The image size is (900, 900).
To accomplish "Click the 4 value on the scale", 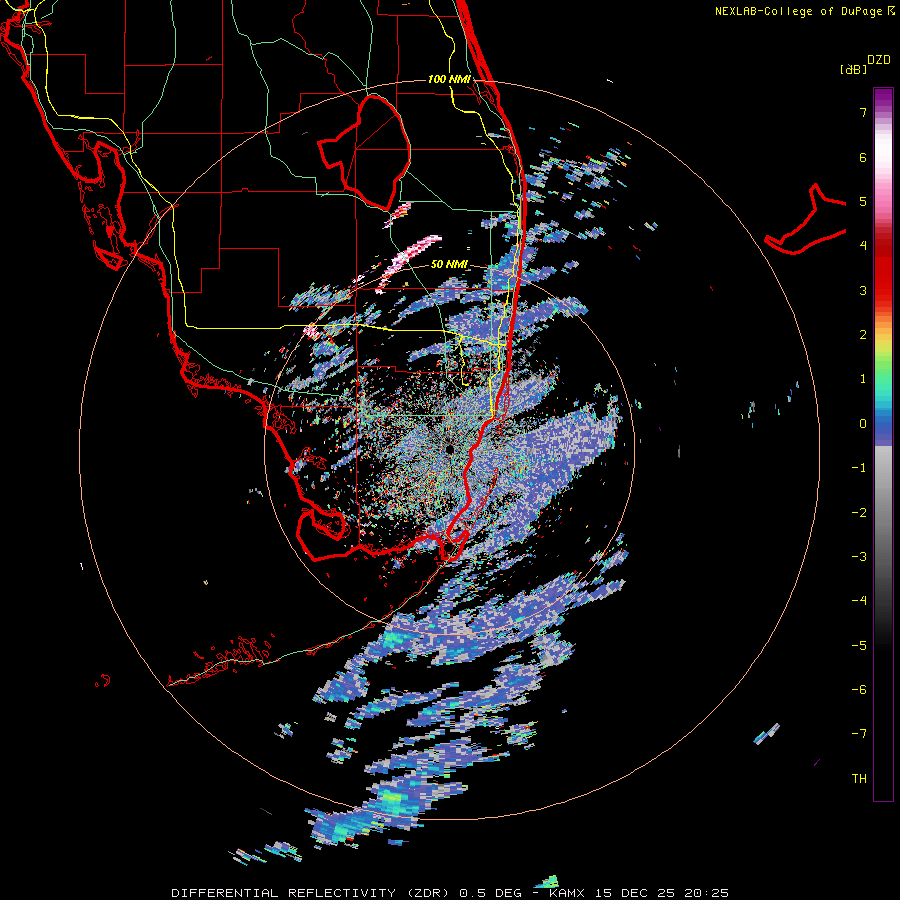I will click(x=863, y=246).
